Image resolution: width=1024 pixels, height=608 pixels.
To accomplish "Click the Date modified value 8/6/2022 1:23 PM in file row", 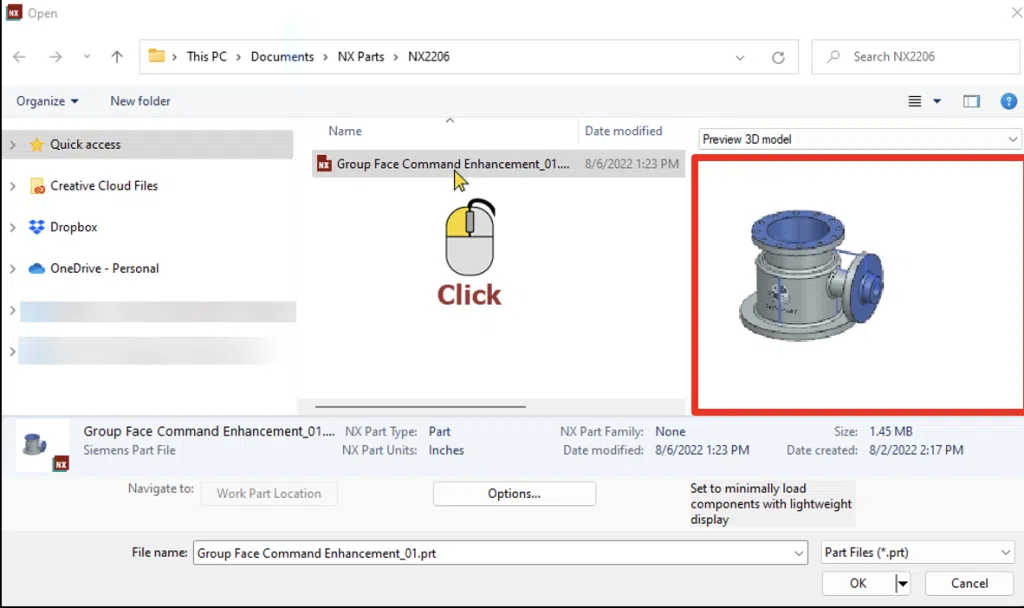I will [632, 164].
